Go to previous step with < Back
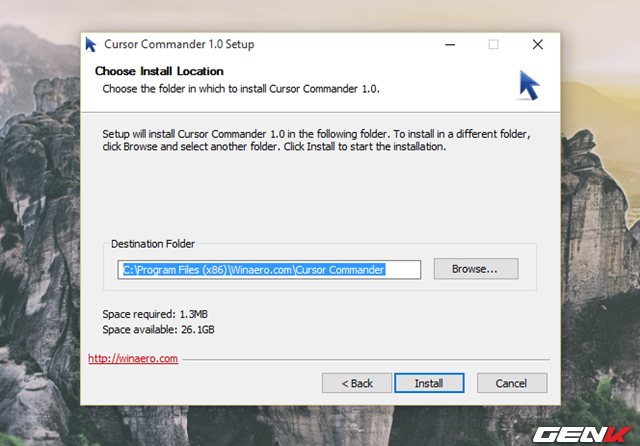The height and width of the screenshot is (446, 640). click(x=357, y=383)
